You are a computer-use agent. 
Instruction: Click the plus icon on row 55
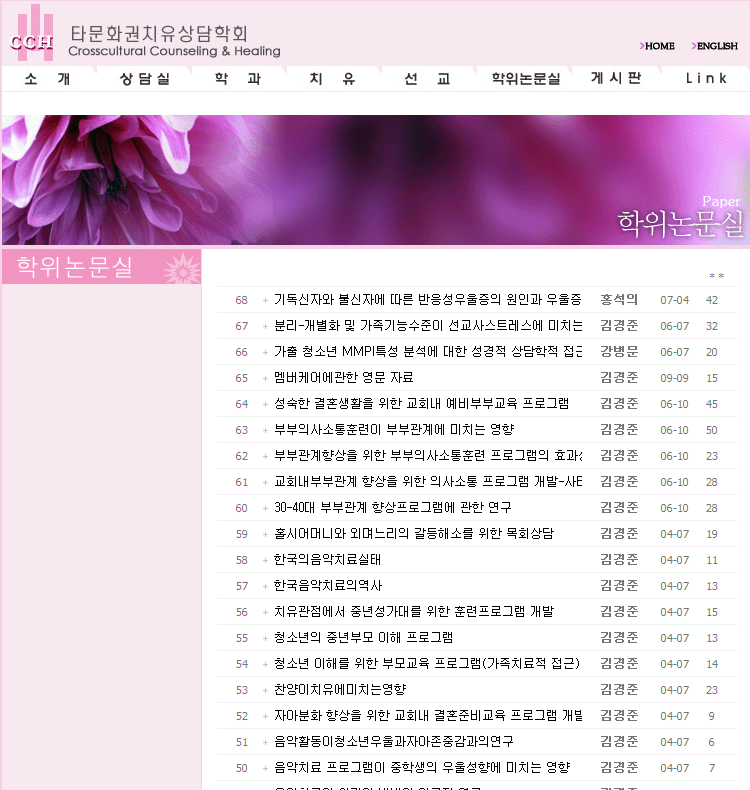pyautogui.click(x=265, y=639)
